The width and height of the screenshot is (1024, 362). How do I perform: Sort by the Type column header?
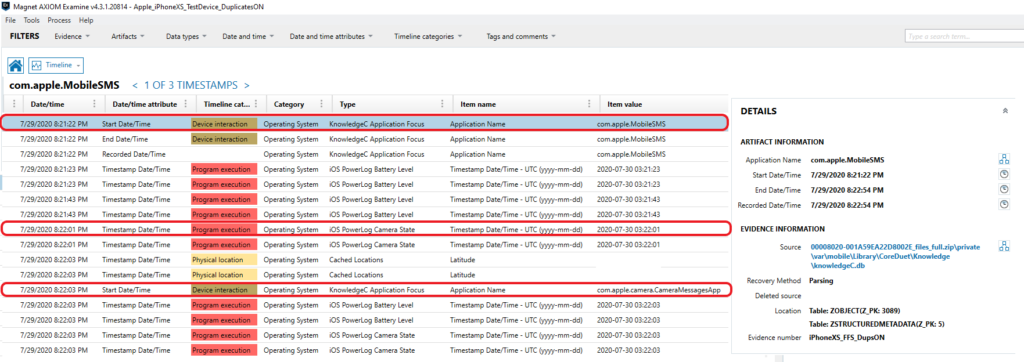(x=347, y=104)
